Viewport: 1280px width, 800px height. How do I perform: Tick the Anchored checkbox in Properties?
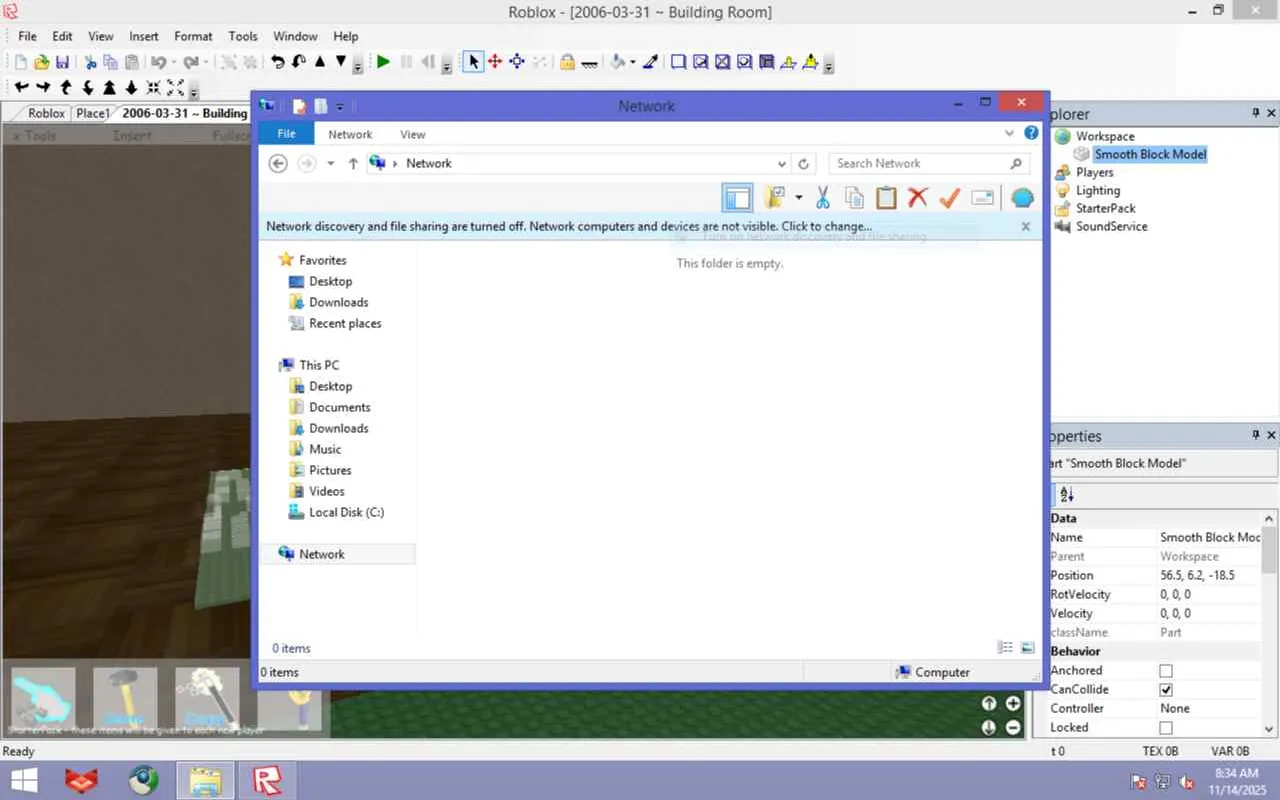tap(1165, 671)
